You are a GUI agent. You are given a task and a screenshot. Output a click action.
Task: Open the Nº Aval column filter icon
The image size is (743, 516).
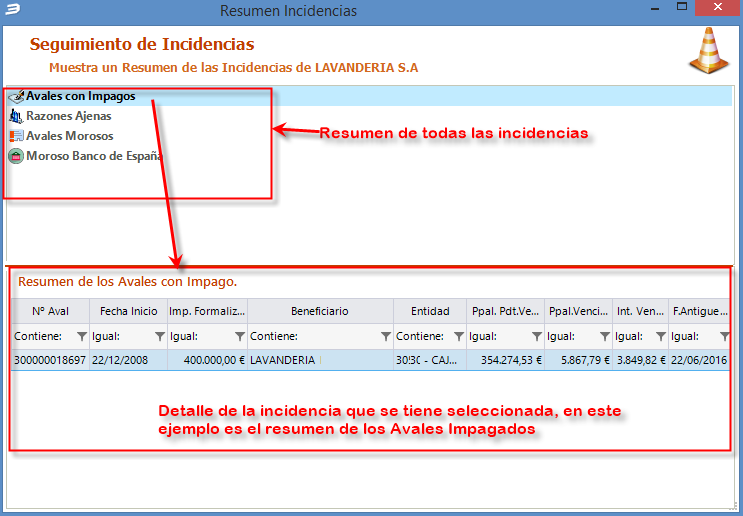(82, 336)
